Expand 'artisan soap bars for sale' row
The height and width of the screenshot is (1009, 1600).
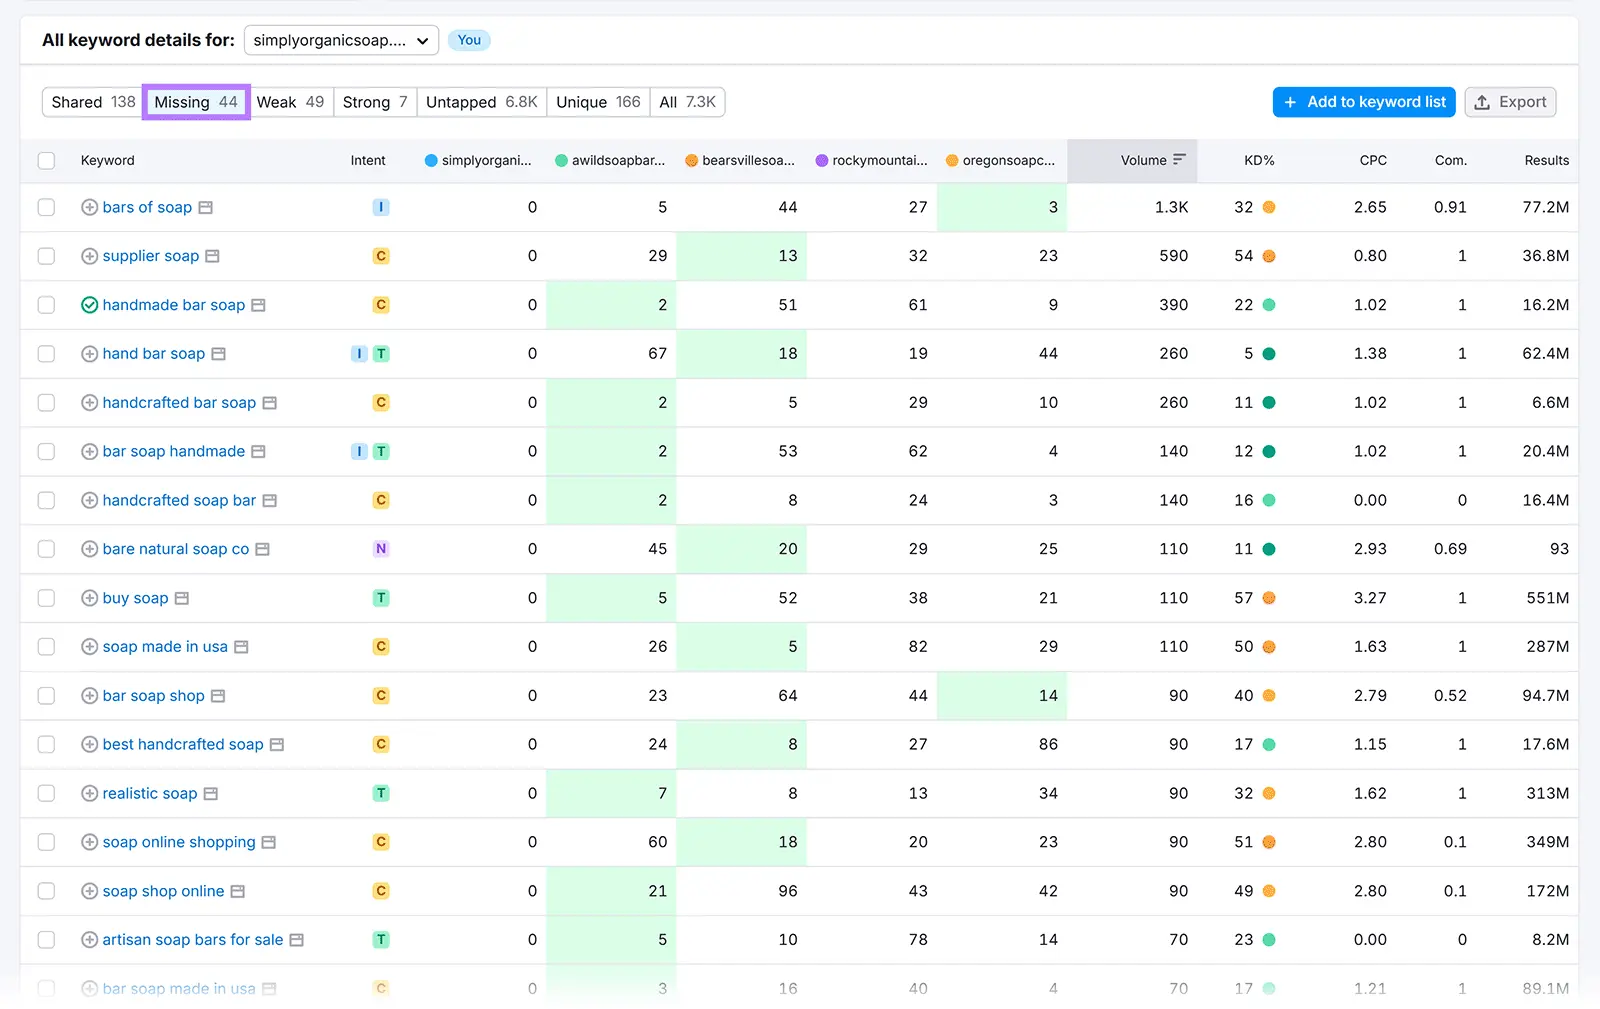click(x=88, y=939)
